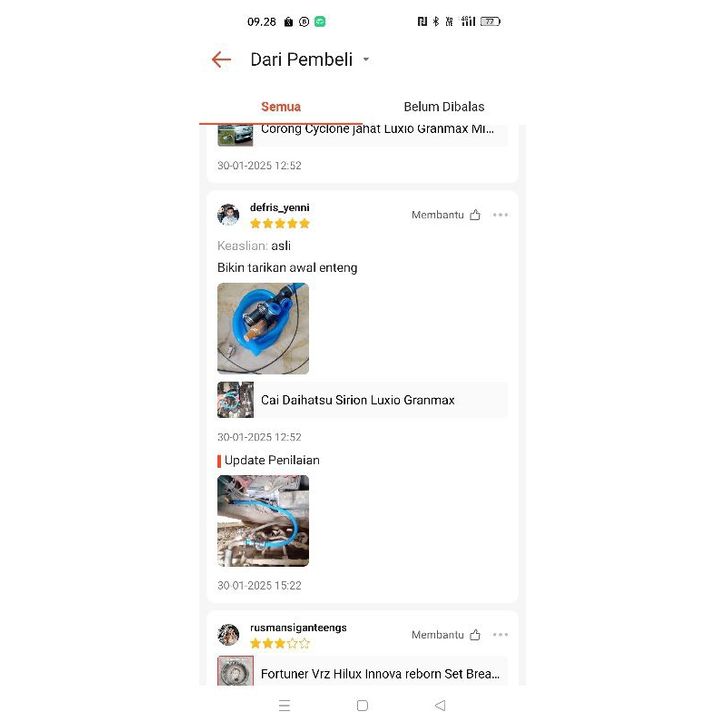Open three-dot menu on rusmansiganteengs review

coord(501,635)
